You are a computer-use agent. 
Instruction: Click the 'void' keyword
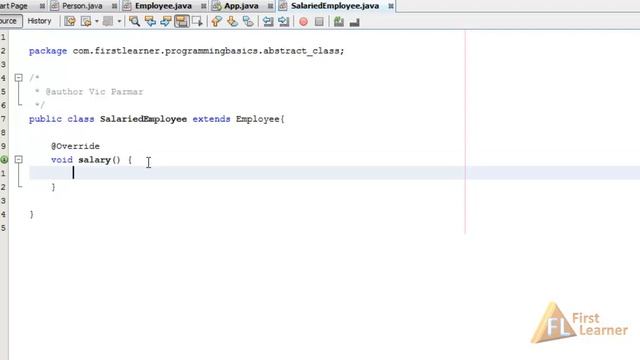pyautogui.click(x=62, y=160)
